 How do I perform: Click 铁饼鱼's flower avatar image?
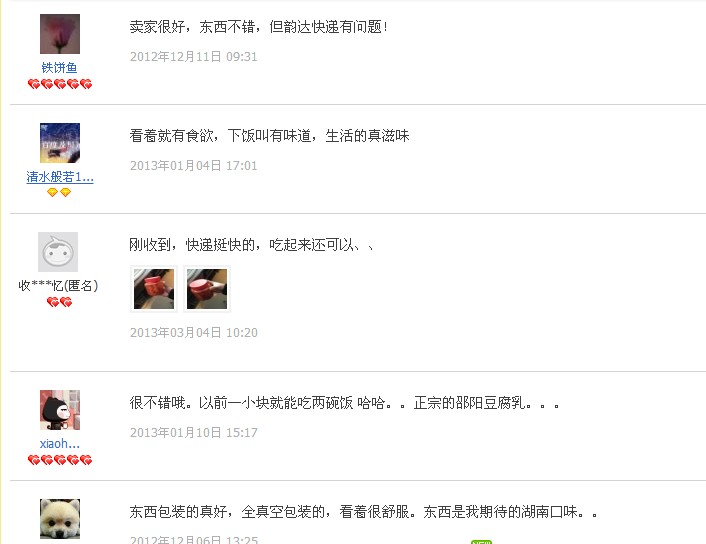[60, 34]
